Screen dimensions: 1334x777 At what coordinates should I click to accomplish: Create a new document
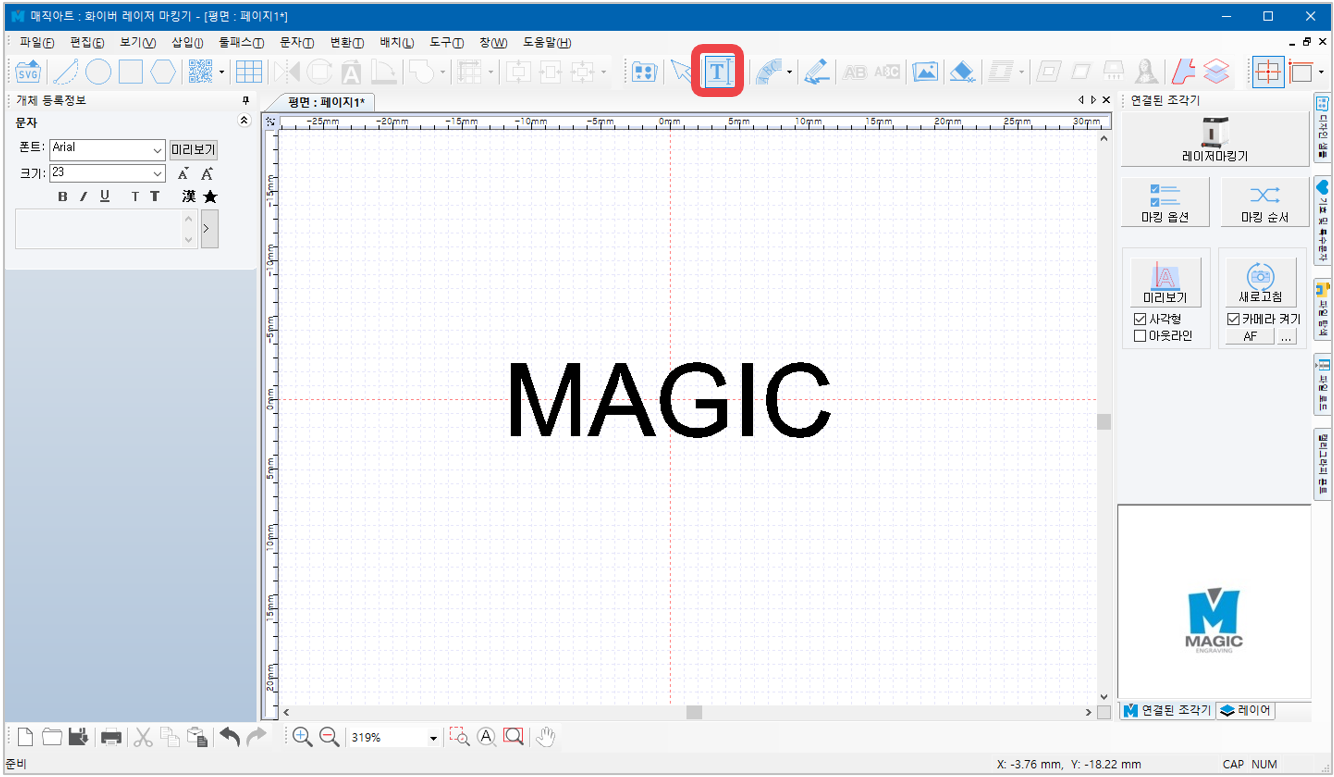[x=26, y=737]
